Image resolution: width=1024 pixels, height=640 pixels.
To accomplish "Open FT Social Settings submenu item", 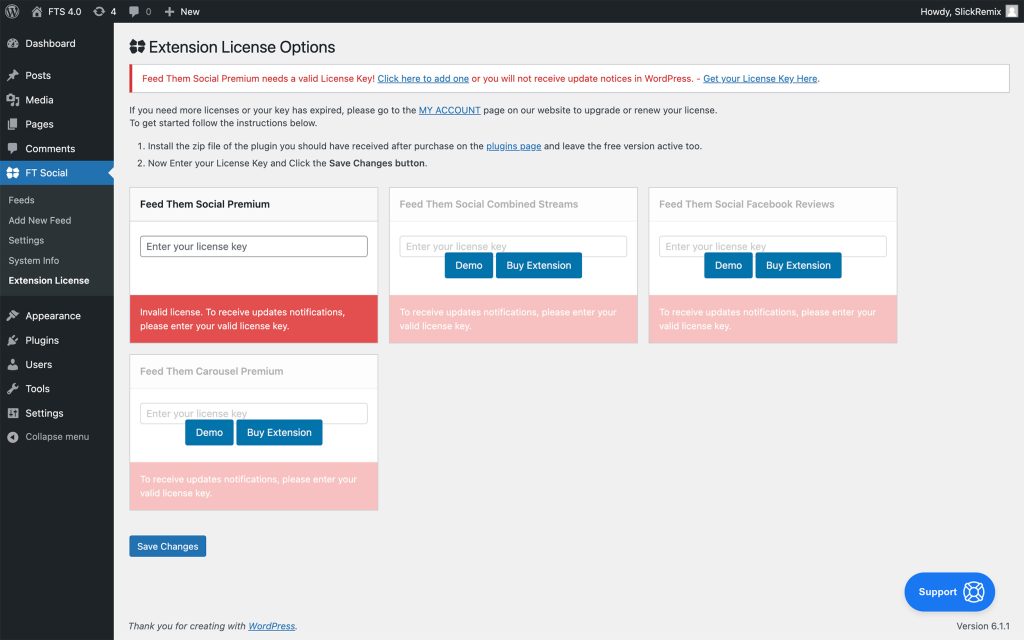I will (26, 240).
